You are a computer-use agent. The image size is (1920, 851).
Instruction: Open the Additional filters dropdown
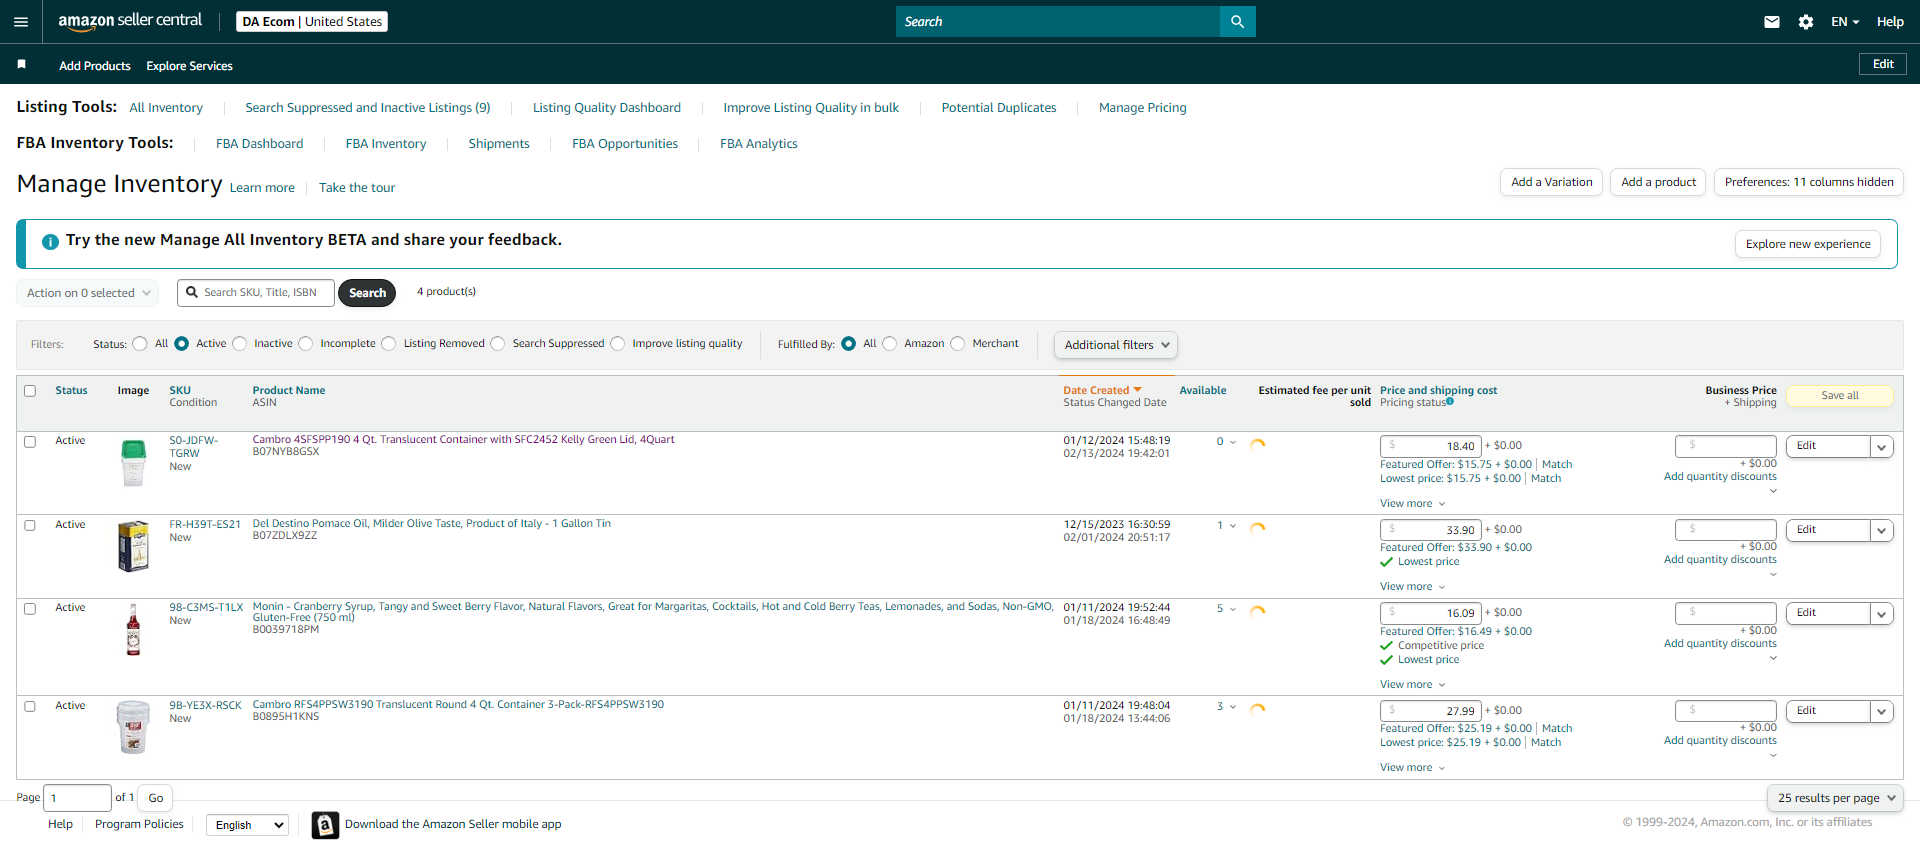[1116, 345]
